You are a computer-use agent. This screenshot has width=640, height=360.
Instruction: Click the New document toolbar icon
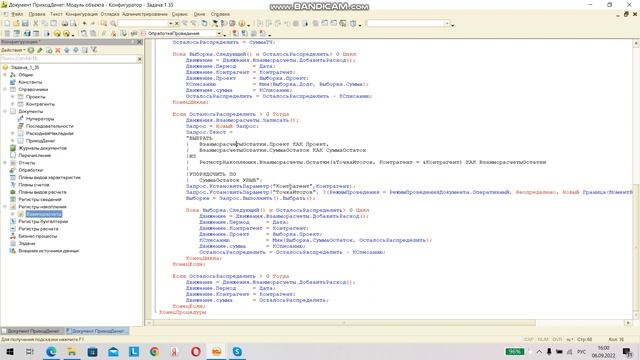tap(7, 24)
